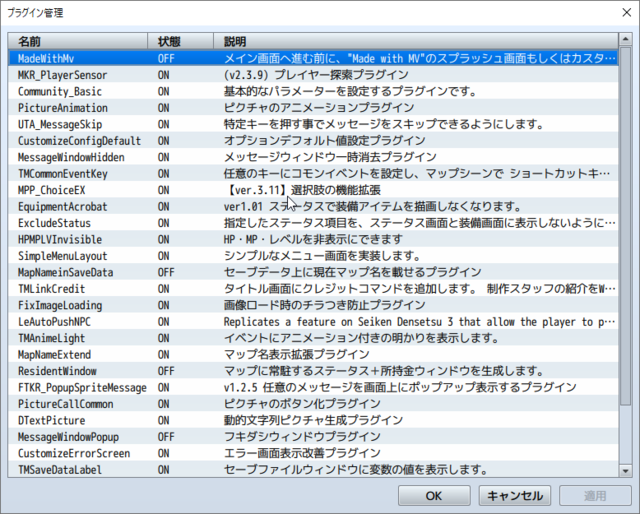The height and width of the screenshot is (514, 640).
Task: Click OFF status of ResidentWindow
Action: click(166, 371)
